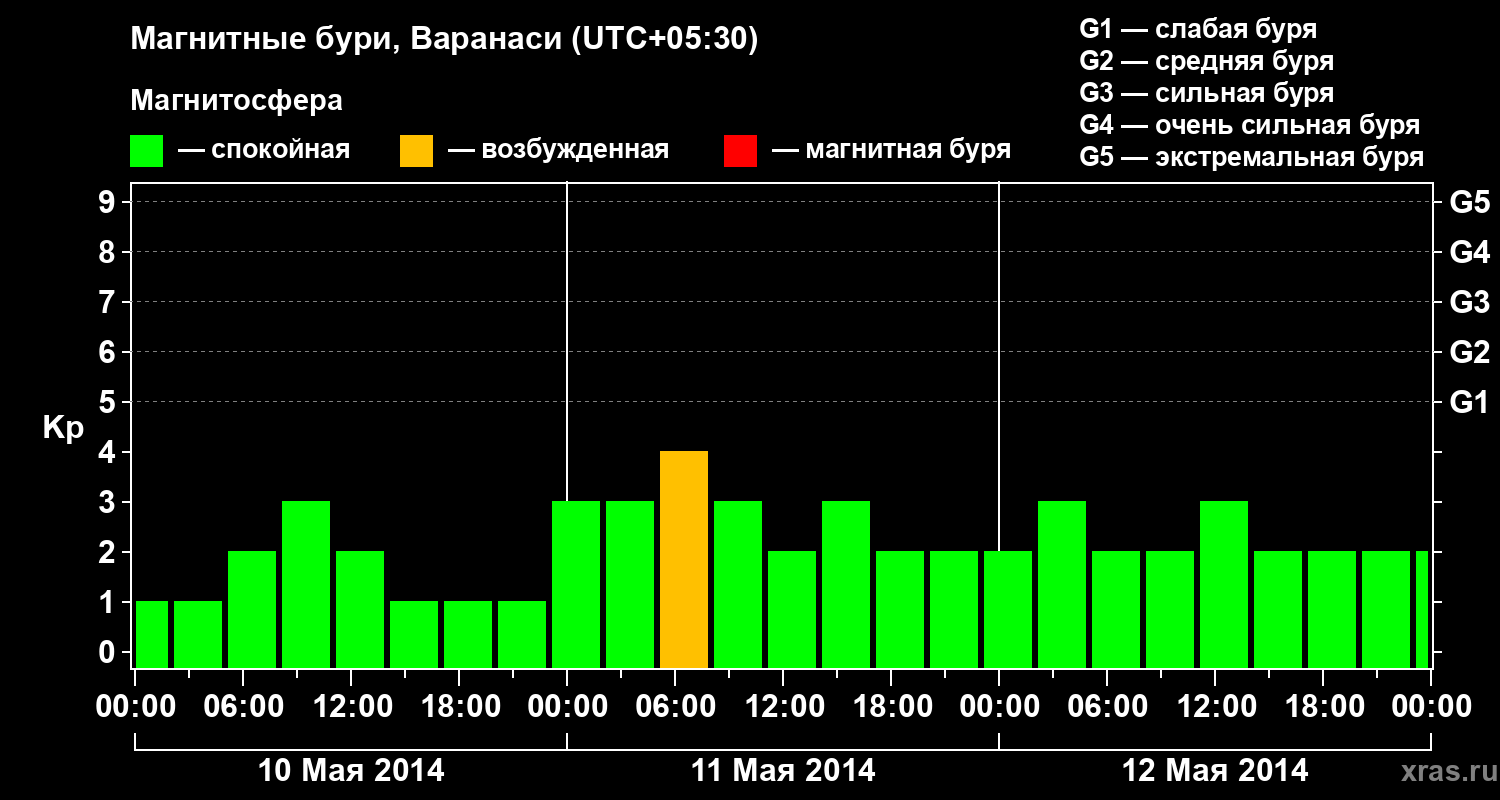Click the '— спокойная' legend label
The image size is (1500, 800).
coord(264,150)
